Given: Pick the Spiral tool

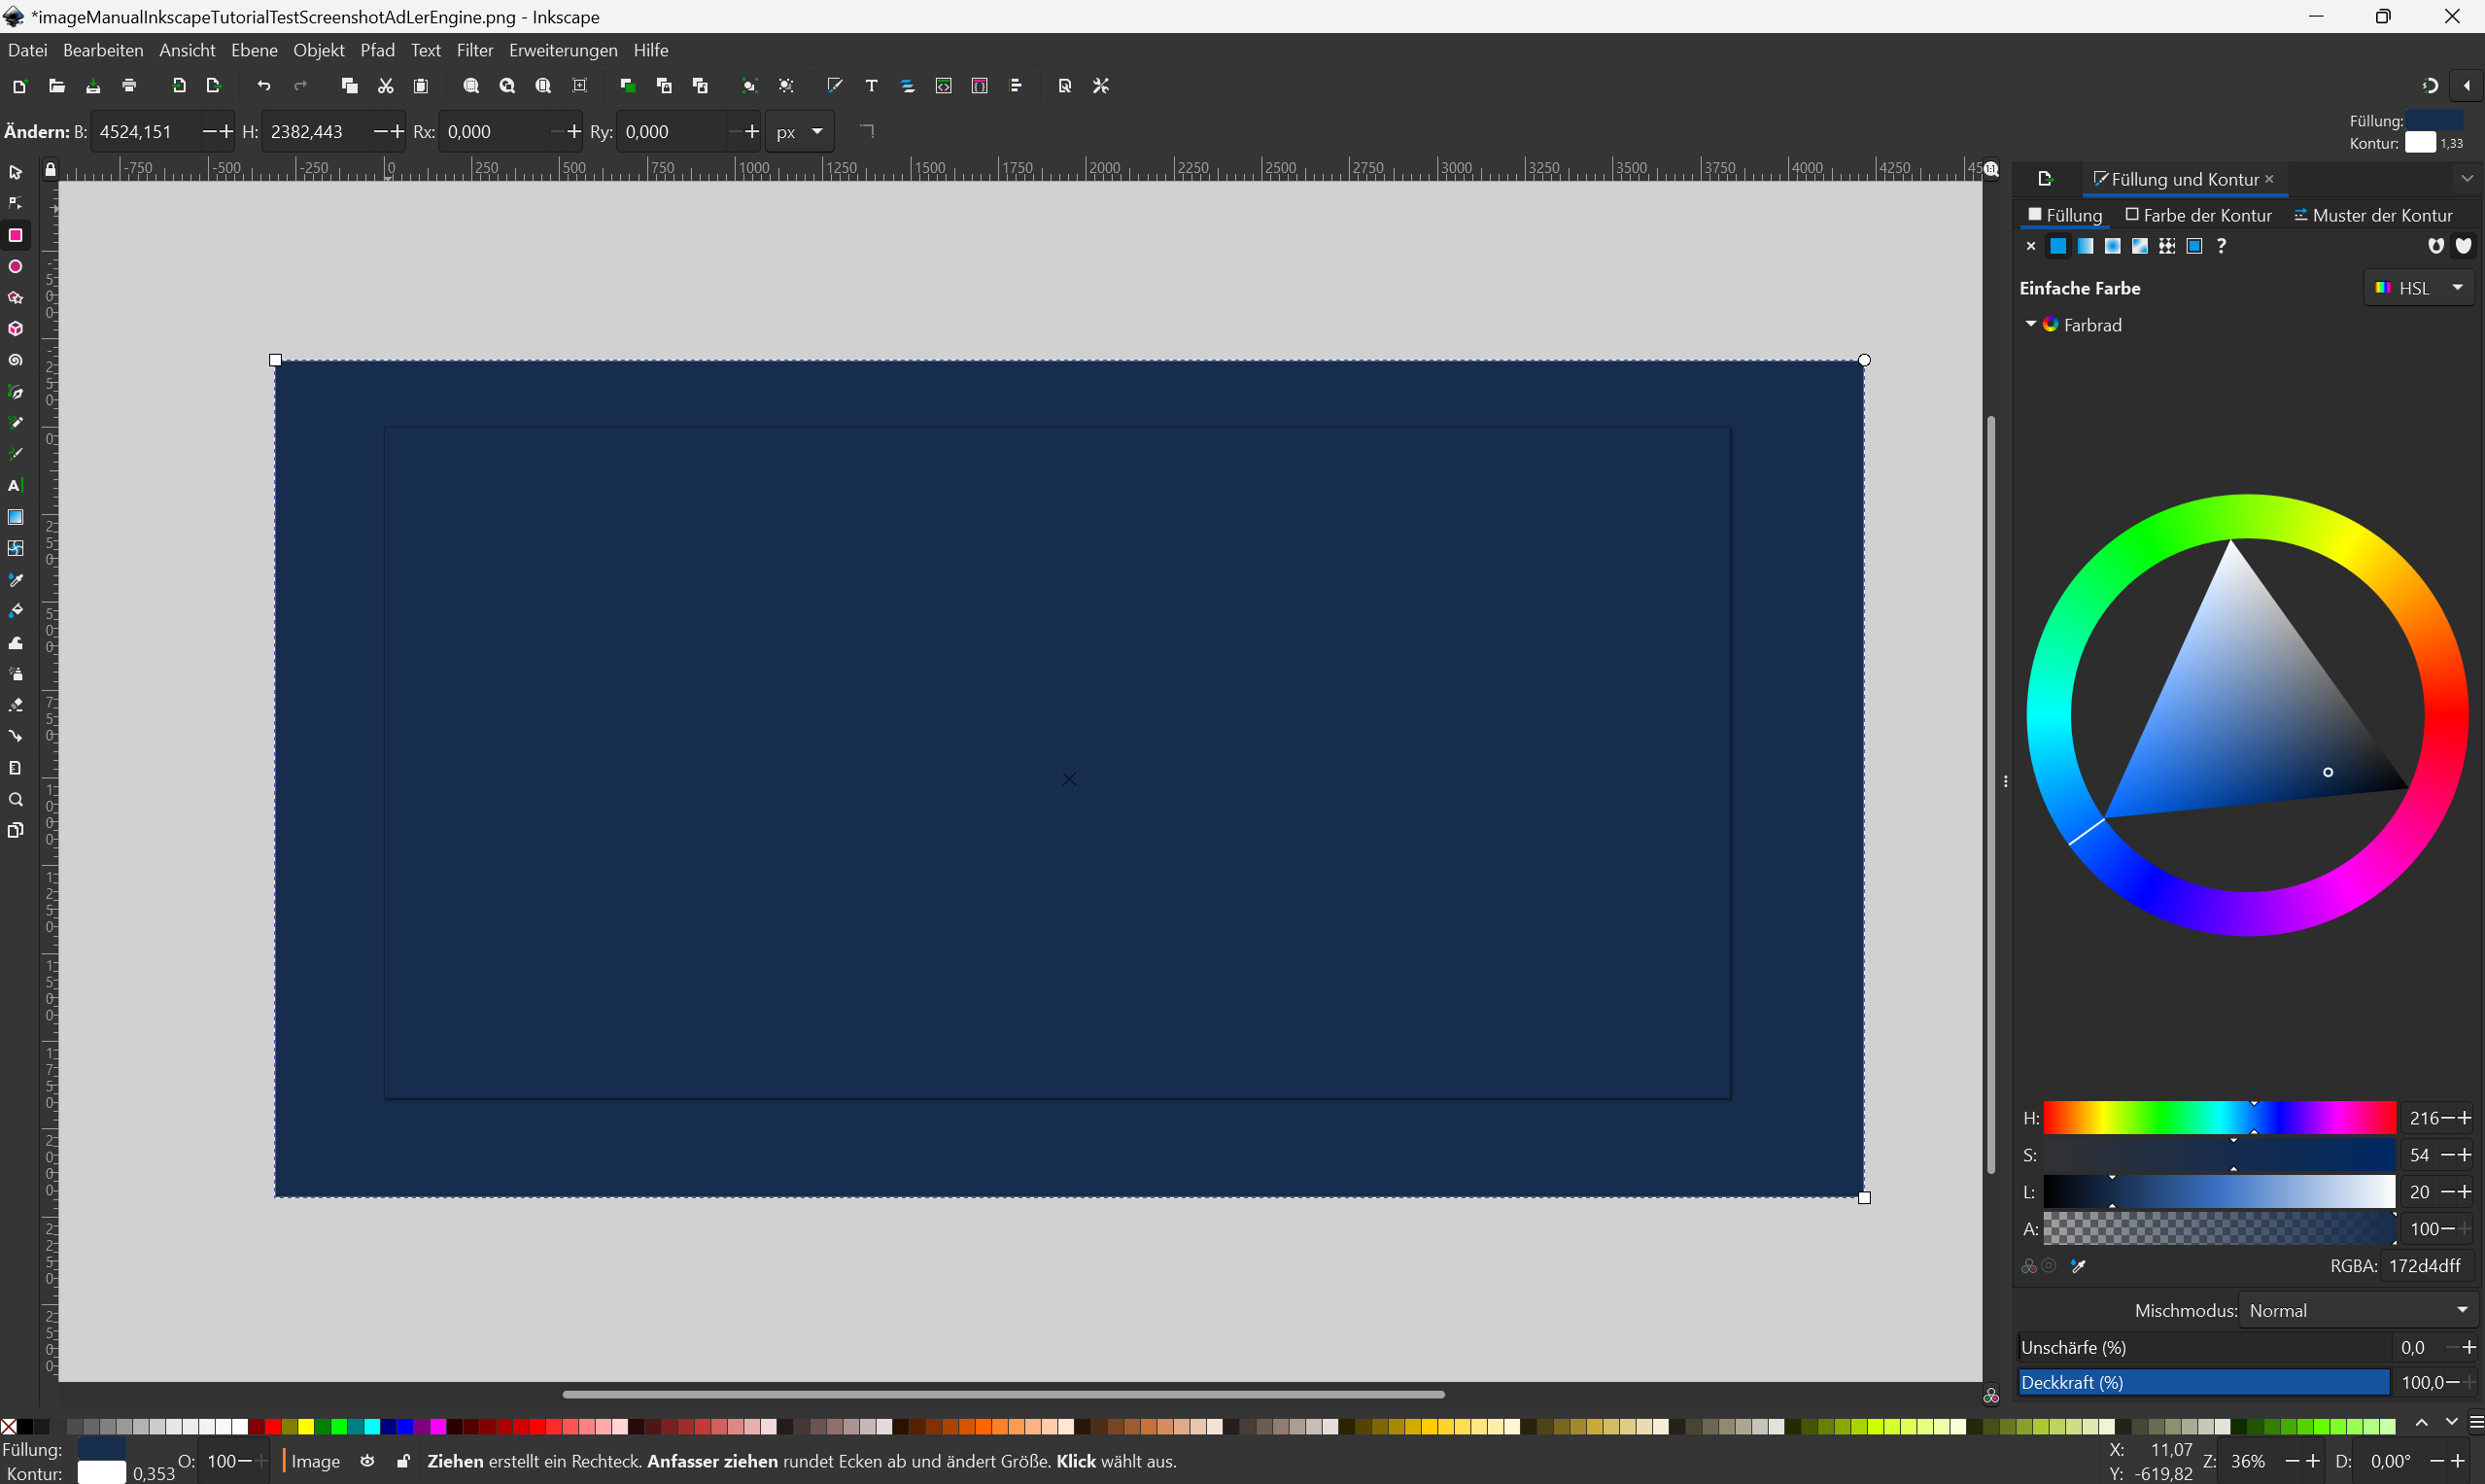Looking at the screenshot, I should click(15, 361).
